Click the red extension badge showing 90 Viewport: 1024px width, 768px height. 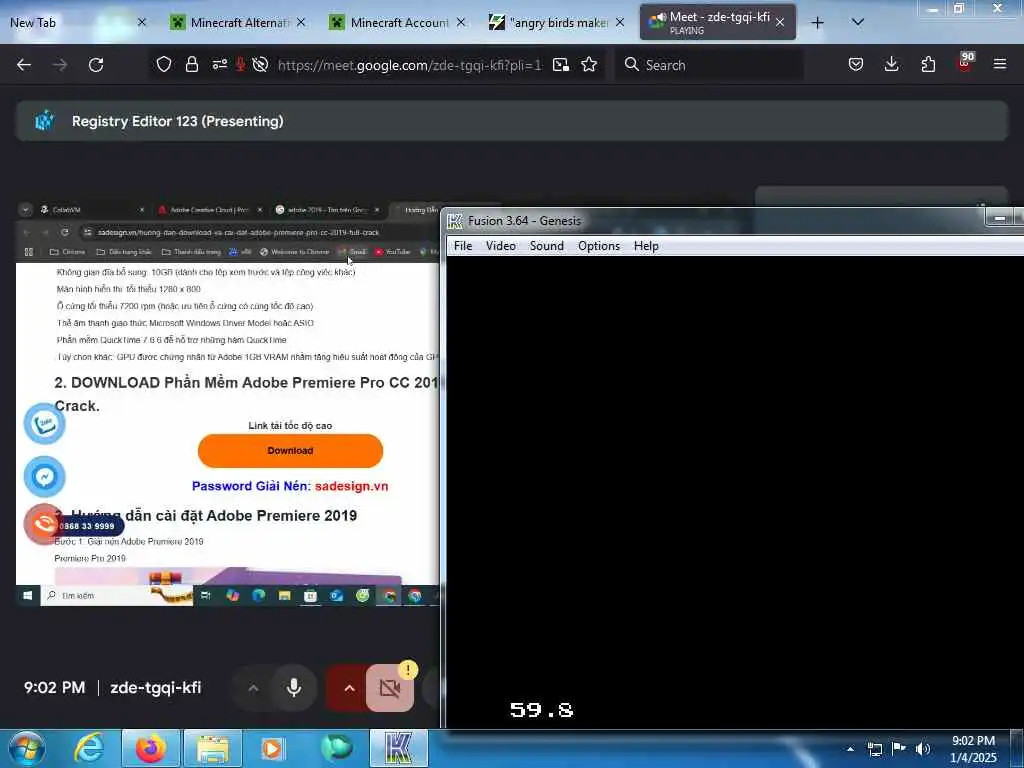coord(965,62)
